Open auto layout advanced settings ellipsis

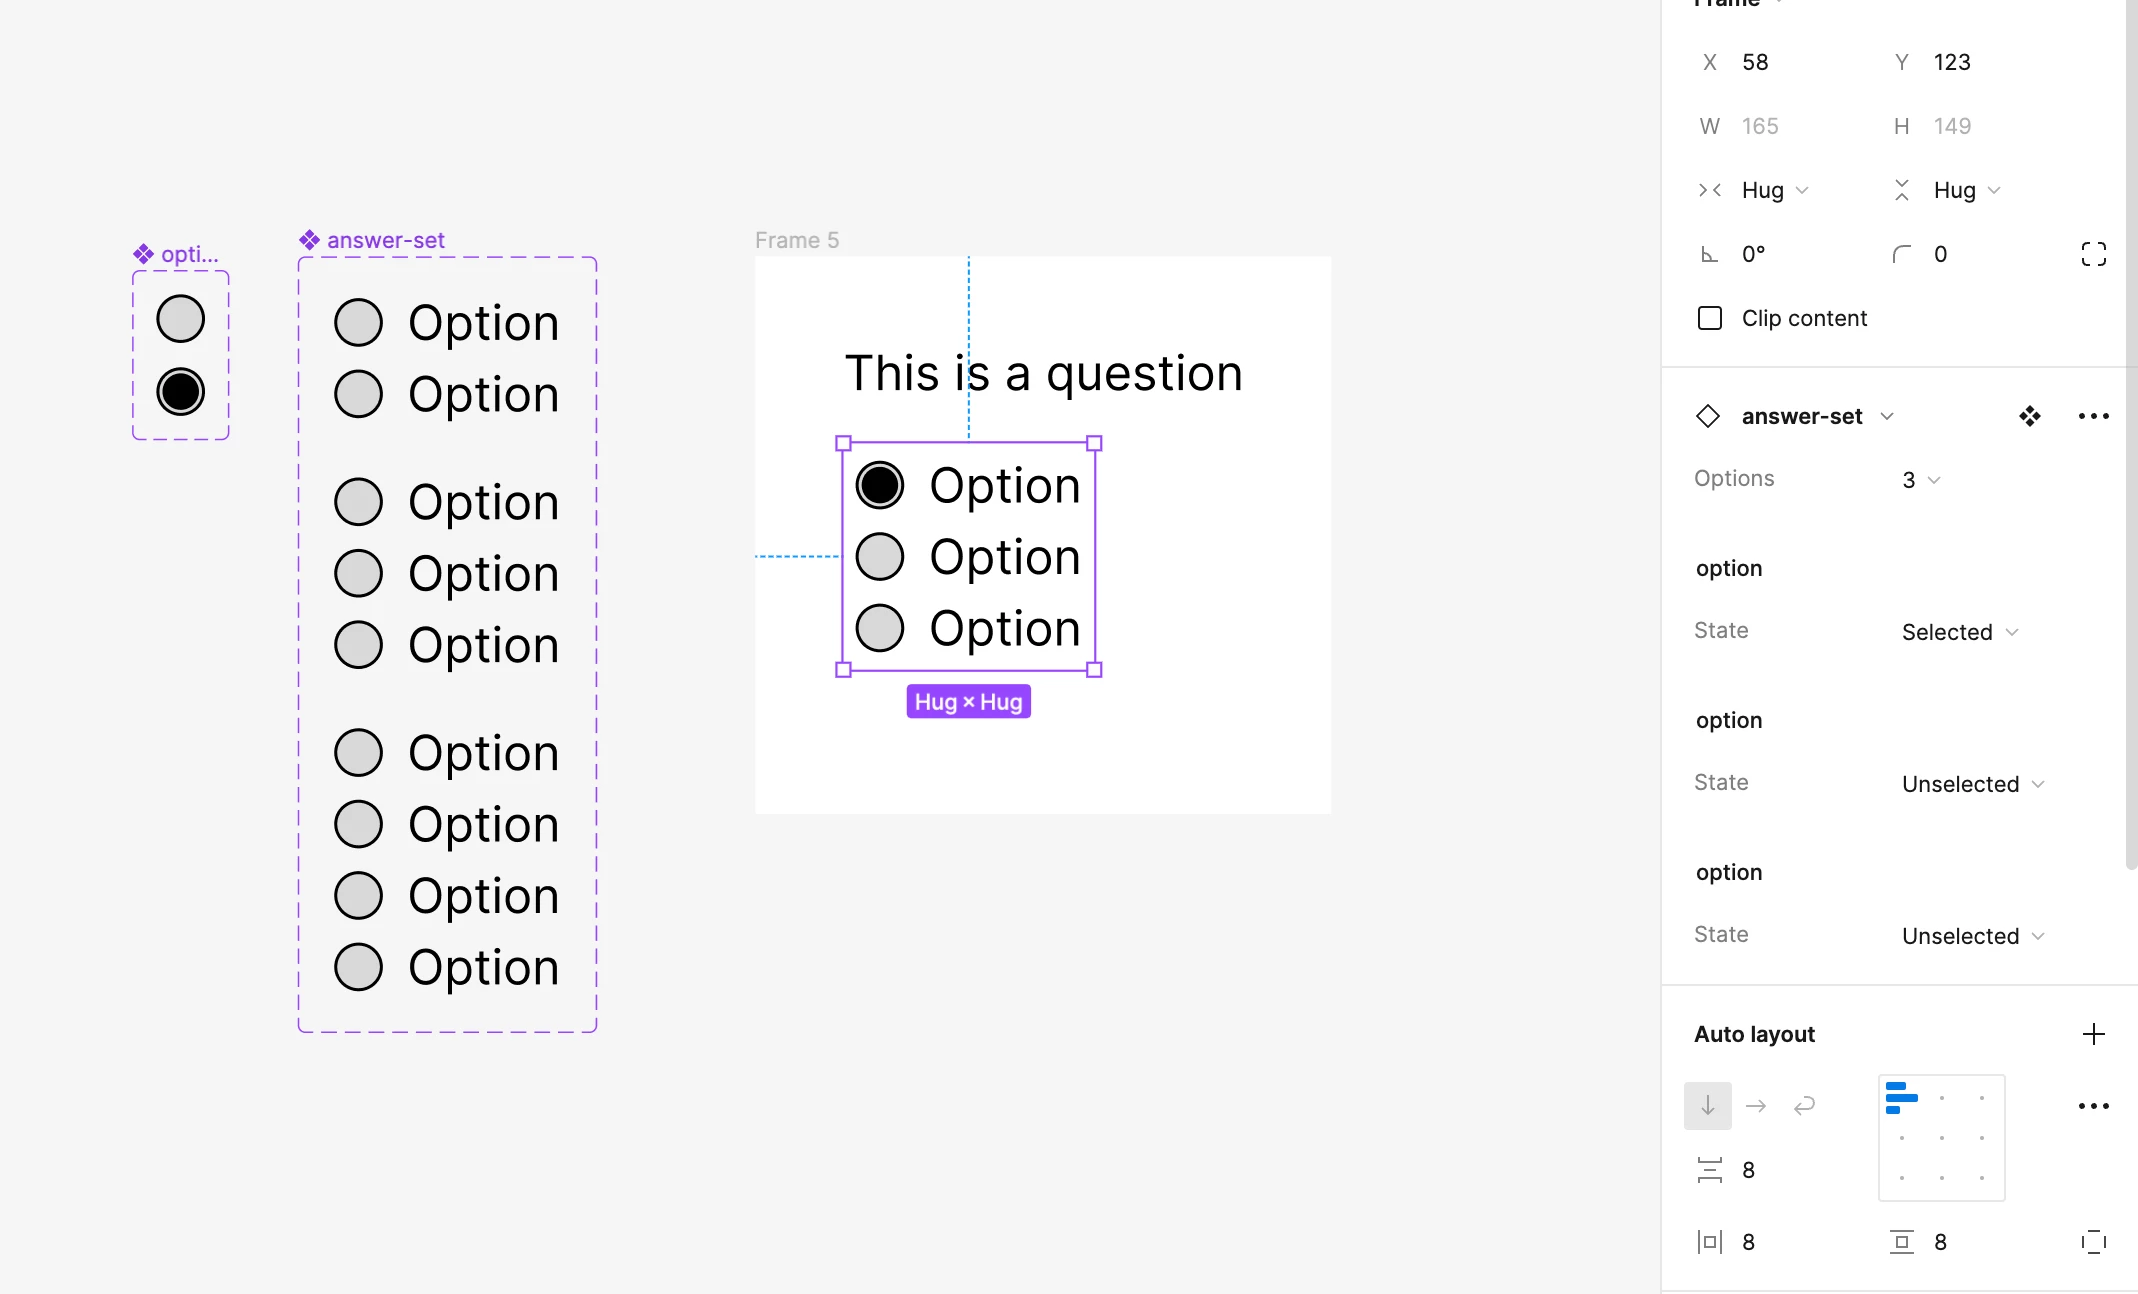coord(2093,1106)
